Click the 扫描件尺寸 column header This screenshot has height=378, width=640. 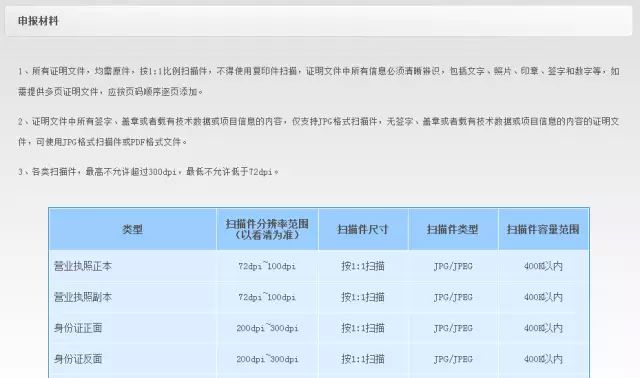362,229
